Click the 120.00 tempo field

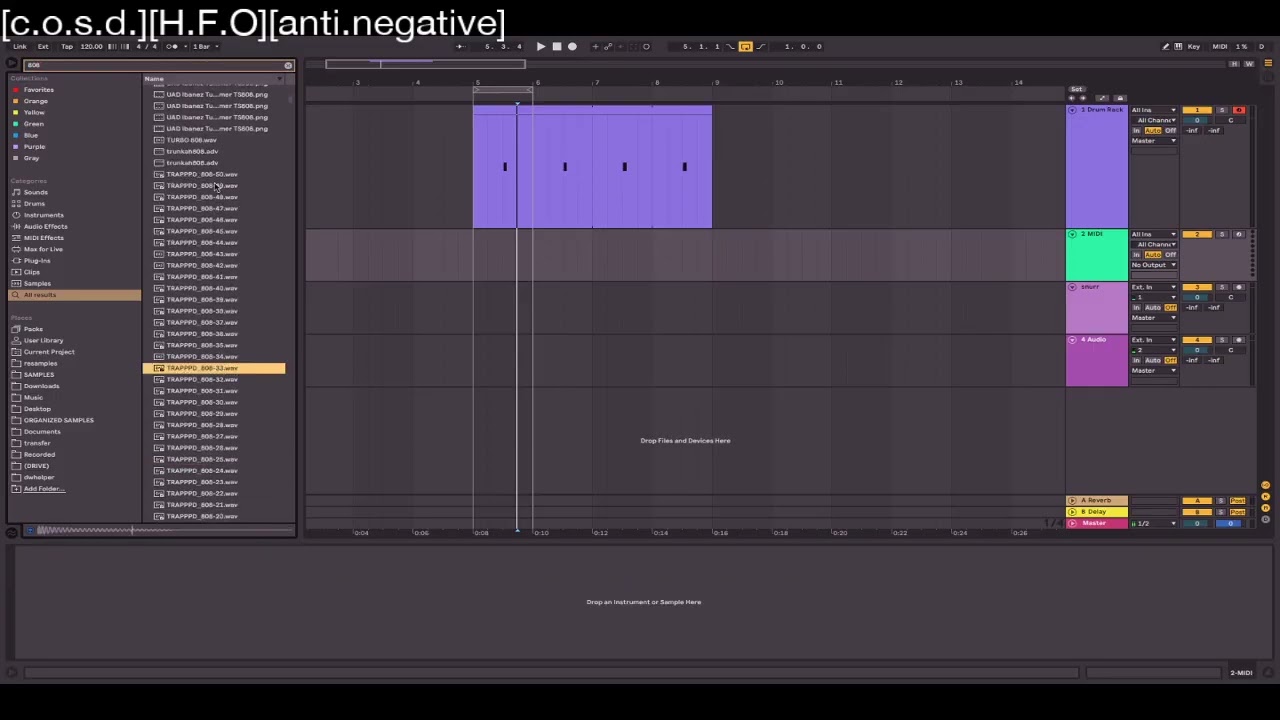91,46
